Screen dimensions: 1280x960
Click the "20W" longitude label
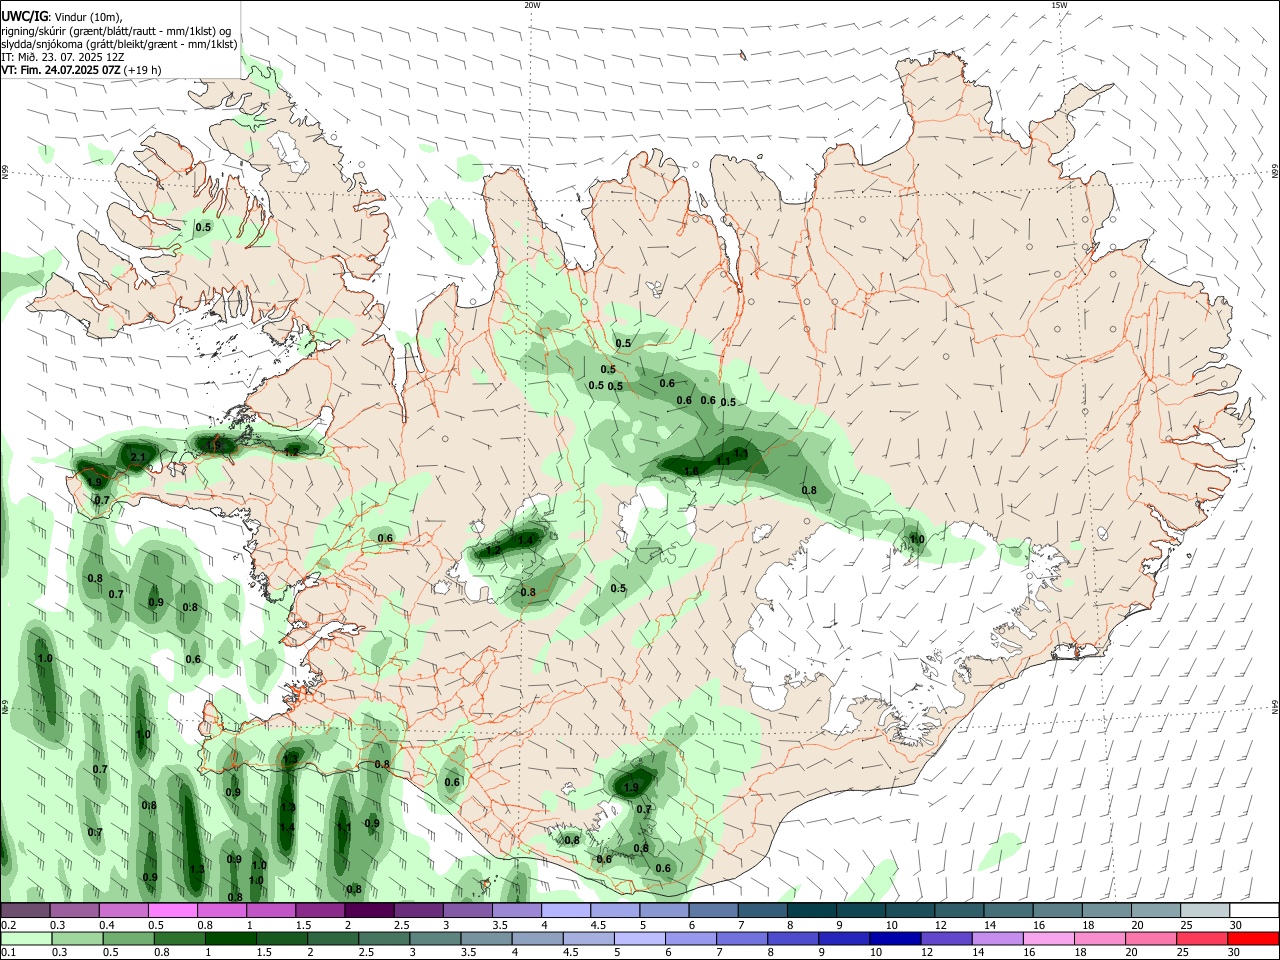pos(532,5)
